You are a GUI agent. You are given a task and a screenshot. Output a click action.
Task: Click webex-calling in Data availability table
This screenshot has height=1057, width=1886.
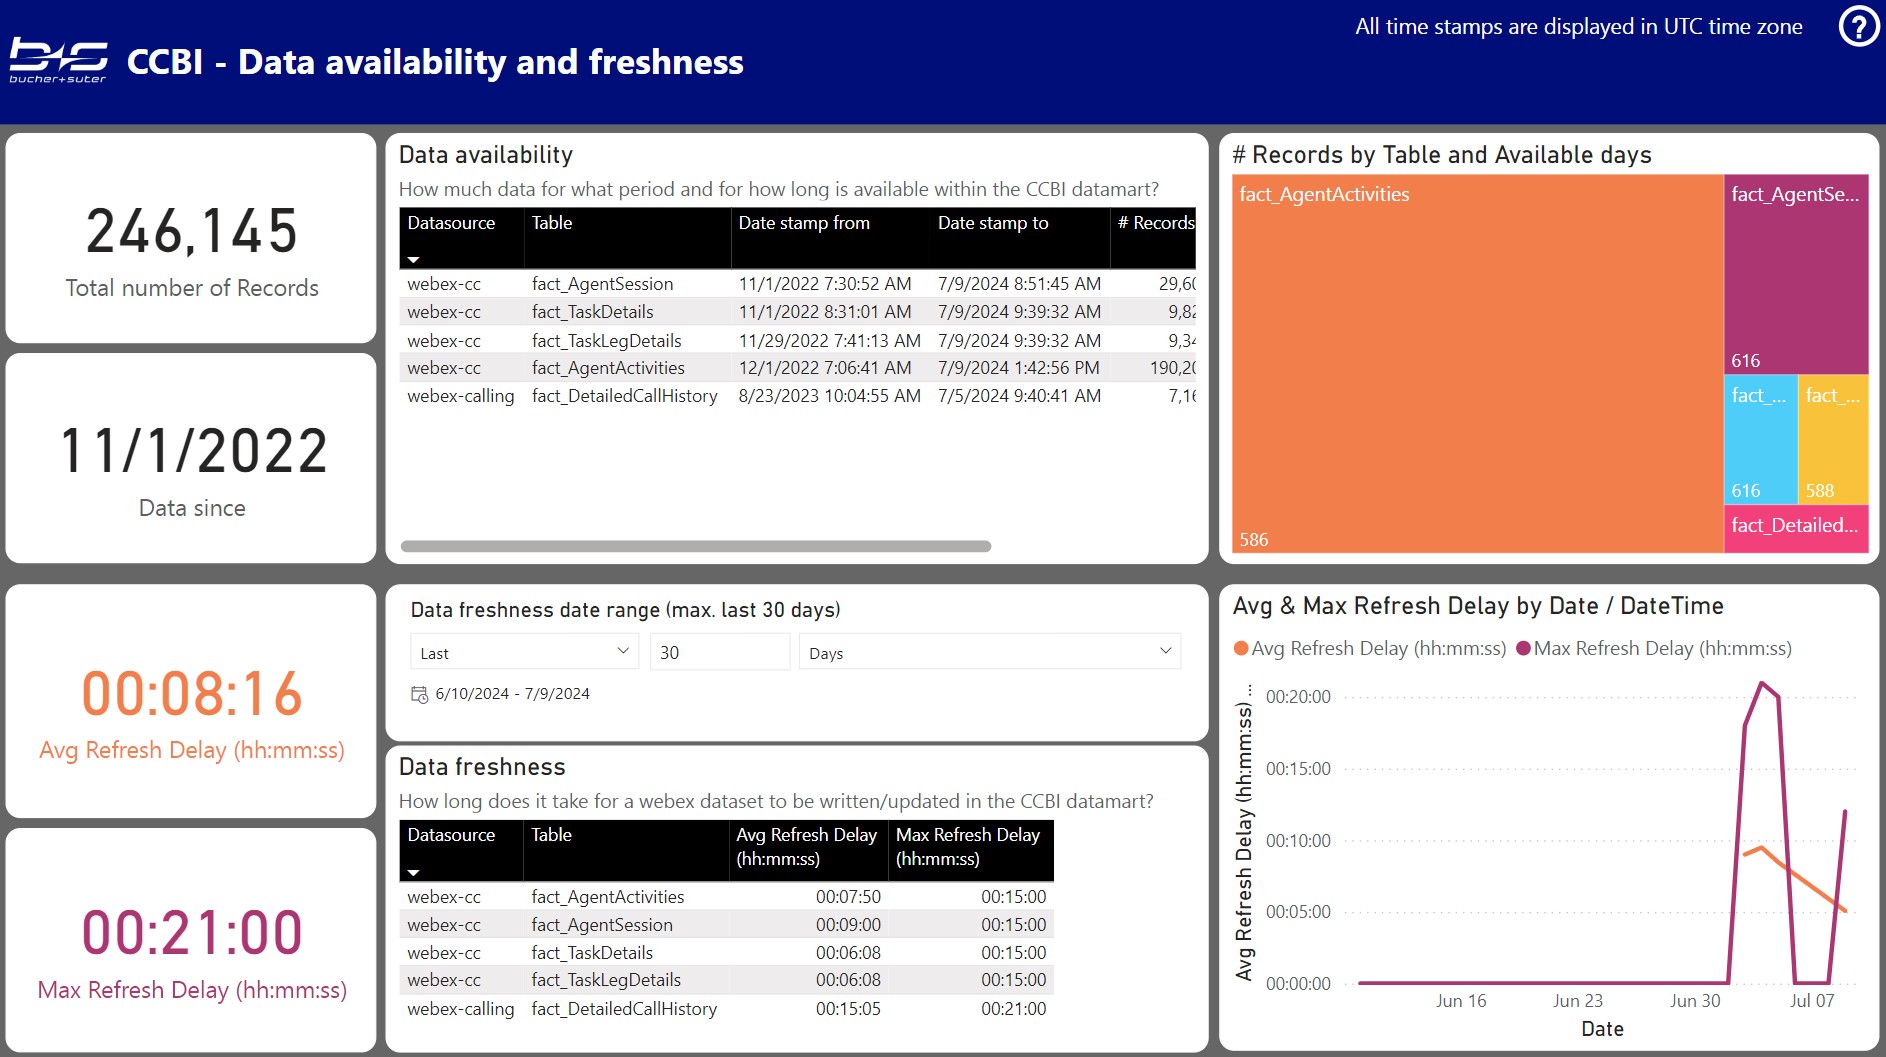(x=460, y=396)
